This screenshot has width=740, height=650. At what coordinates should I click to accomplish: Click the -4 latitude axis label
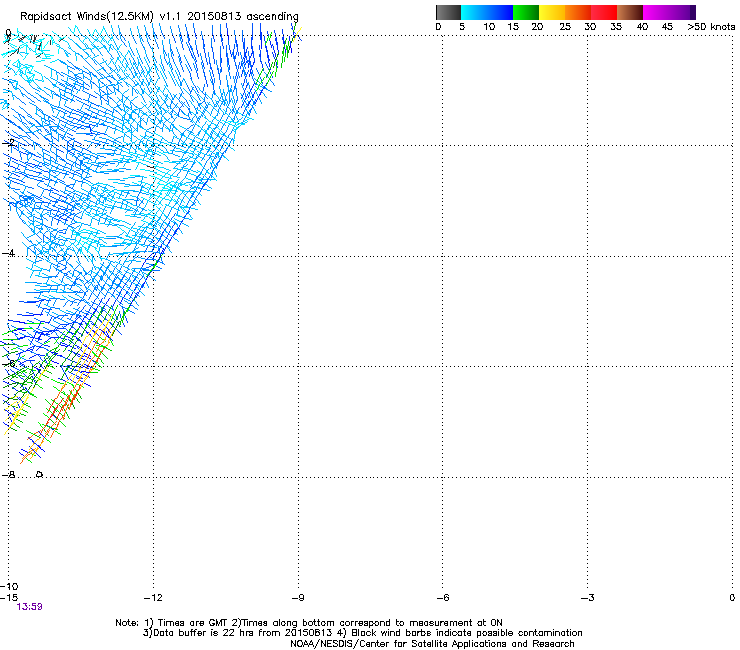point(8,253)
